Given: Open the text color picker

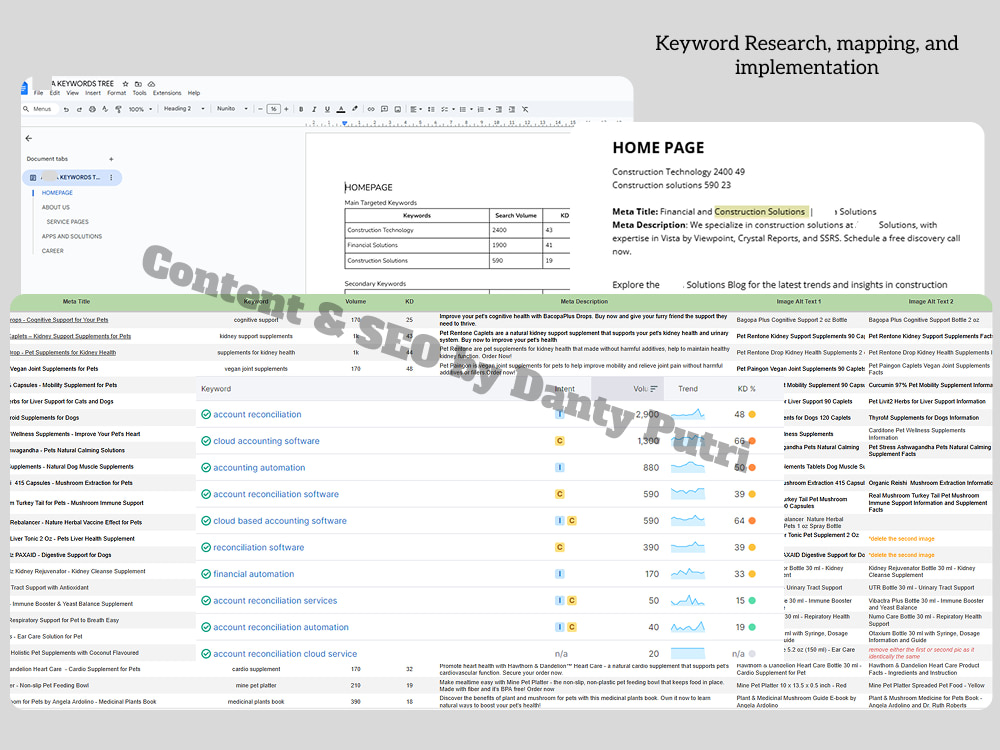Looking at the screenshot, I should (x=341, y=109).
